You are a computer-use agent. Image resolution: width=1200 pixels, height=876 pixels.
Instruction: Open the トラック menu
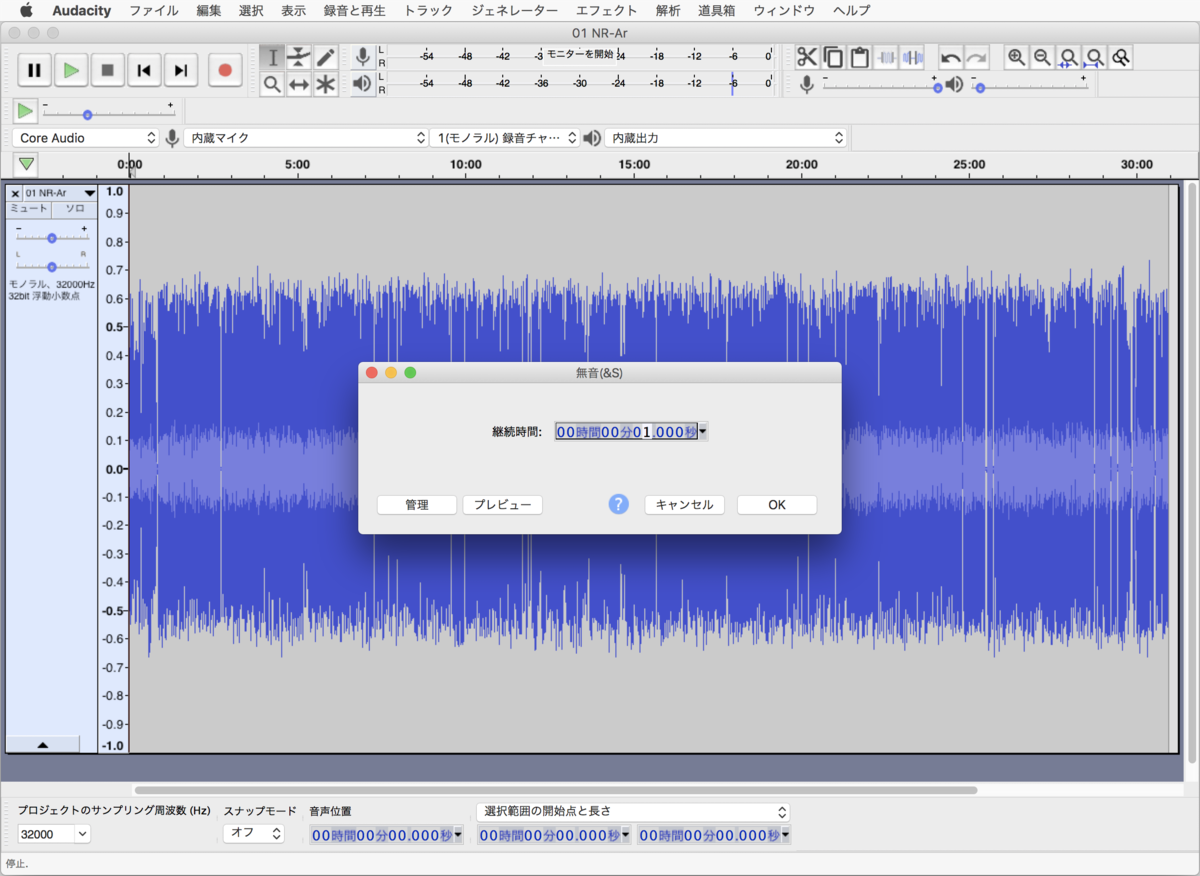(x=428, y=11)
